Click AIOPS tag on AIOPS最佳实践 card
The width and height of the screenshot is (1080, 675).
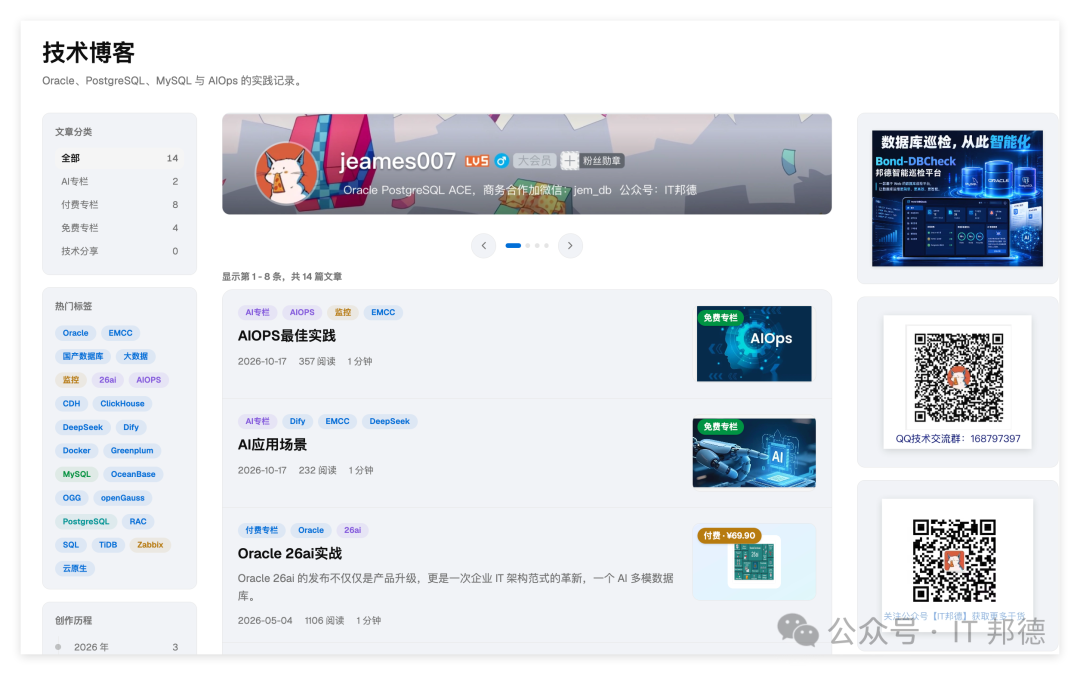pyautogui.click(x=302, y=312)
